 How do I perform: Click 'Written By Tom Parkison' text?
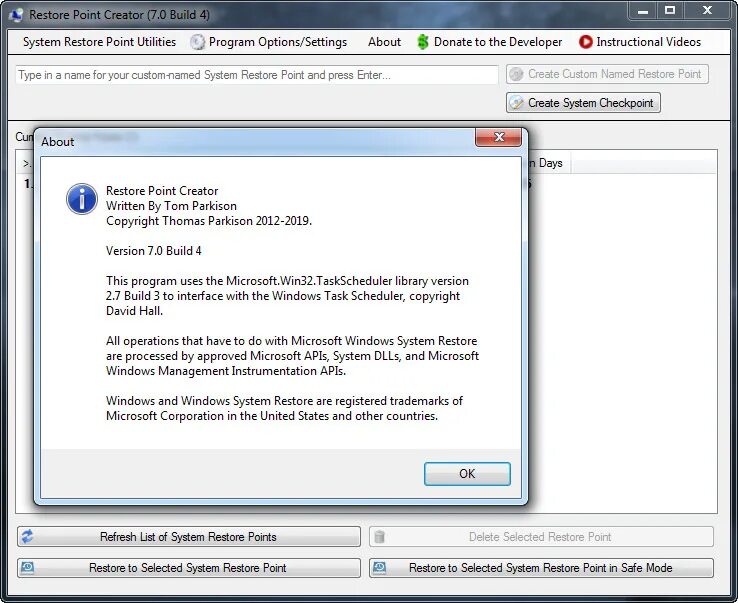[171, 206]
